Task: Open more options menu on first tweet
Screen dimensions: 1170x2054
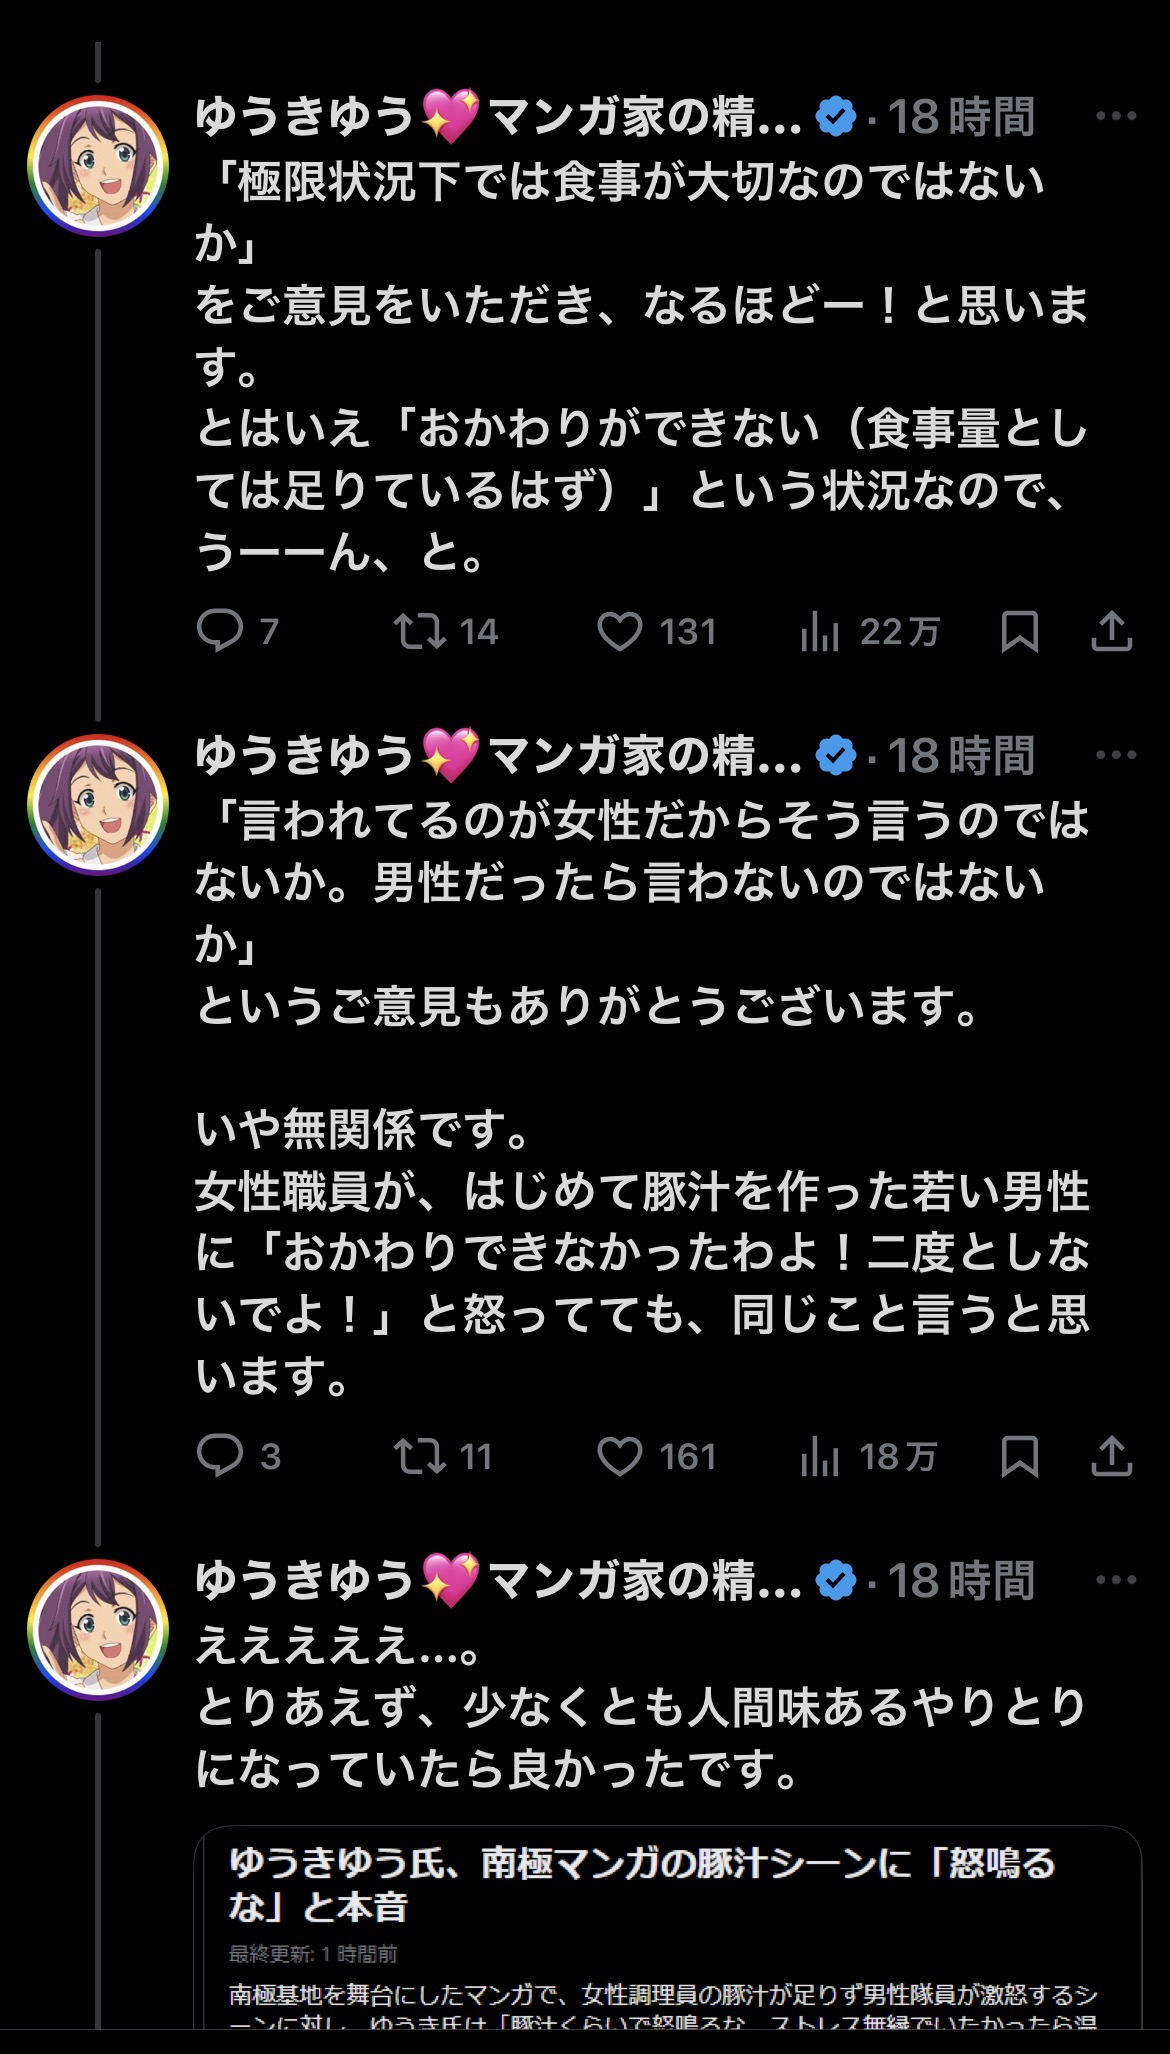Action: (1116, 116)
